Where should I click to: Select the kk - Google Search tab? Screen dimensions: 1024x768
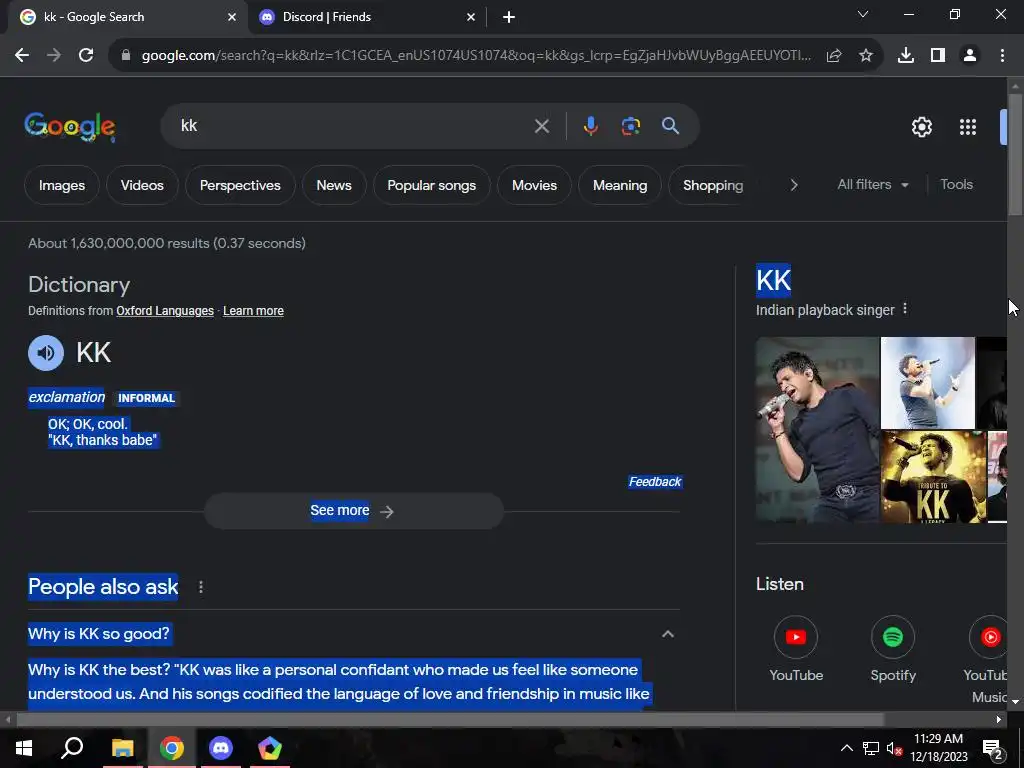[x=127, y=17]
